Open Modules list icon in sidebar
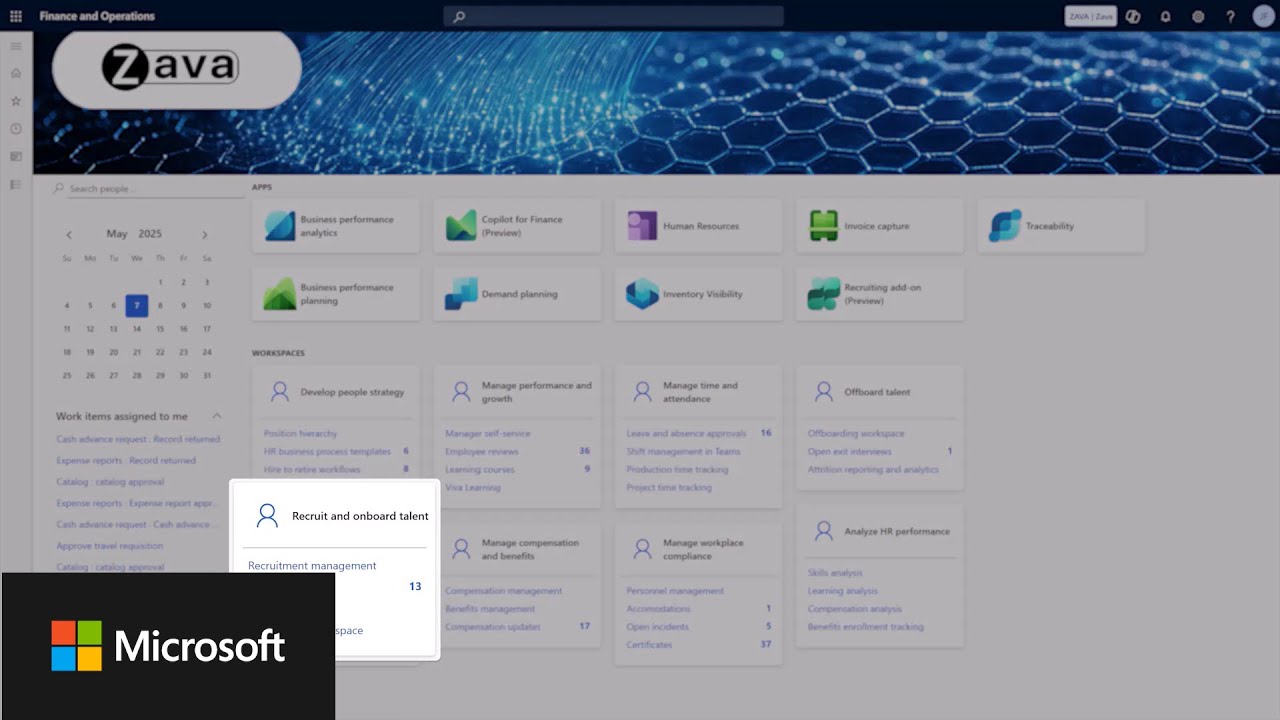1280x720 pixels. (x=16, y=185)
